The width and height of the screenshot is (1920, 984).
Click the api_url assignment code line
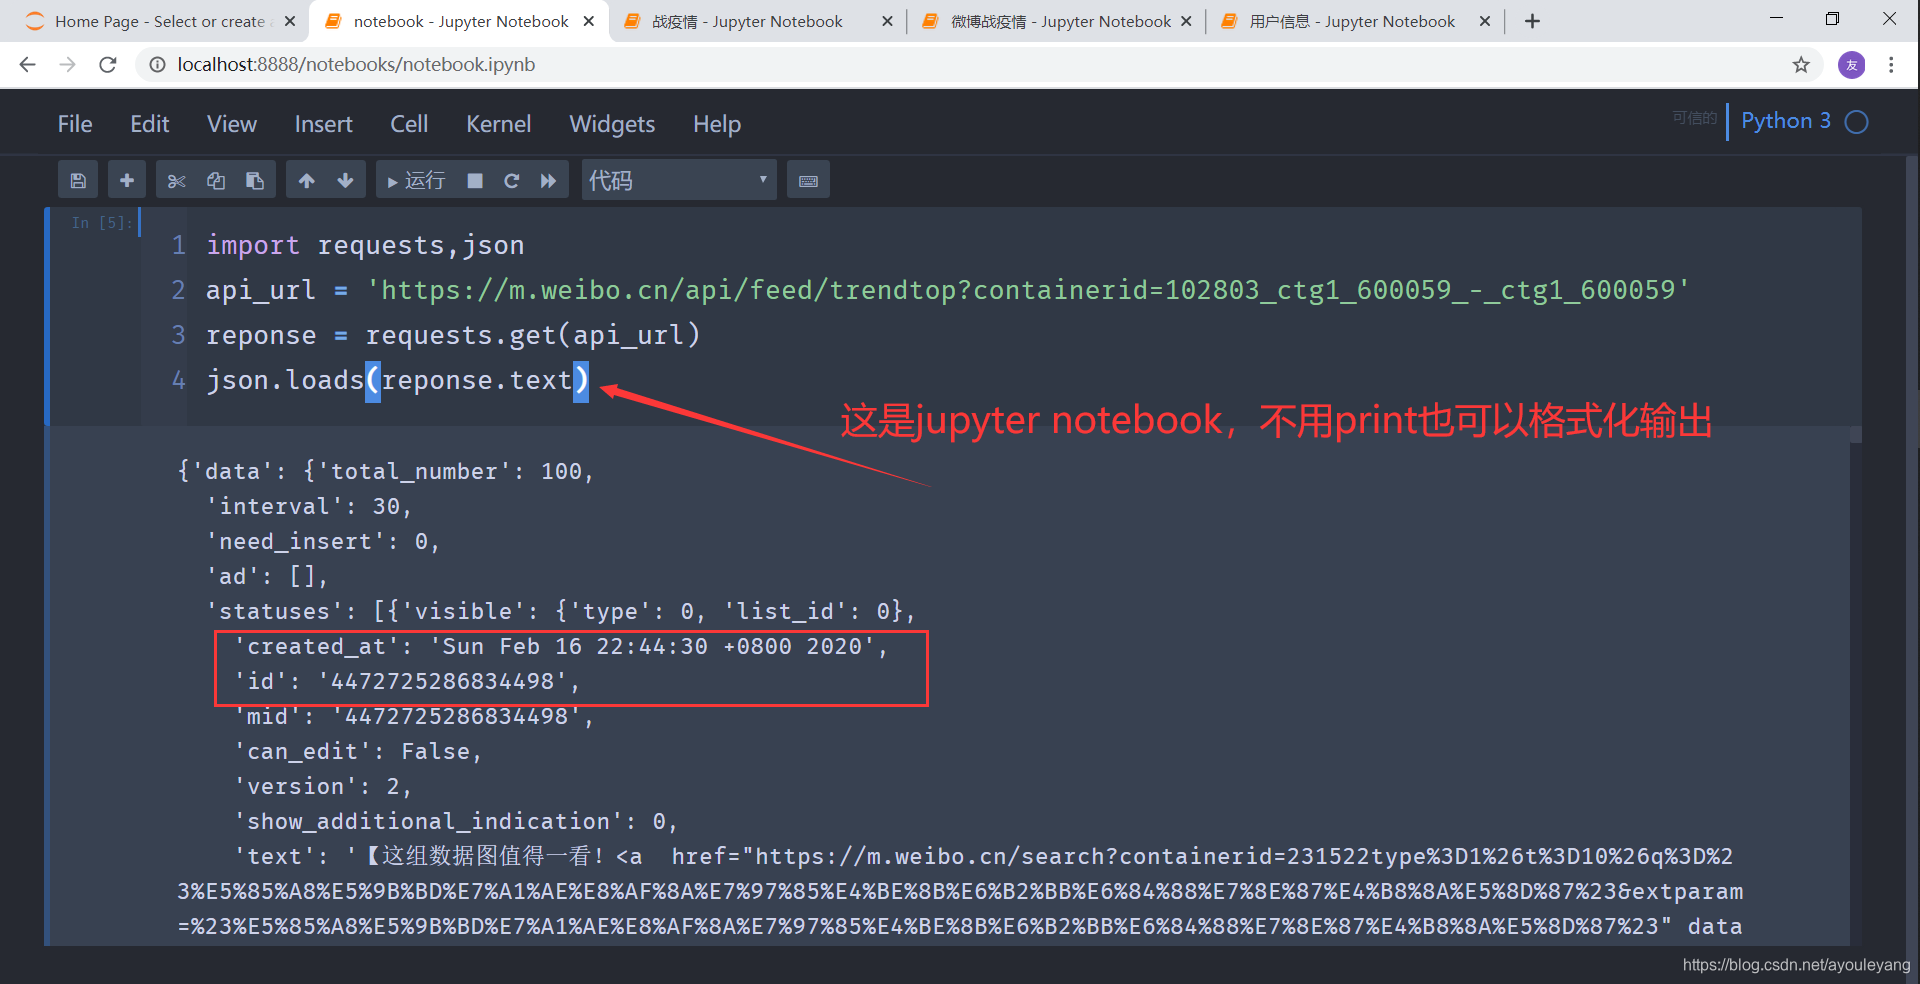(x=947, y=290)
